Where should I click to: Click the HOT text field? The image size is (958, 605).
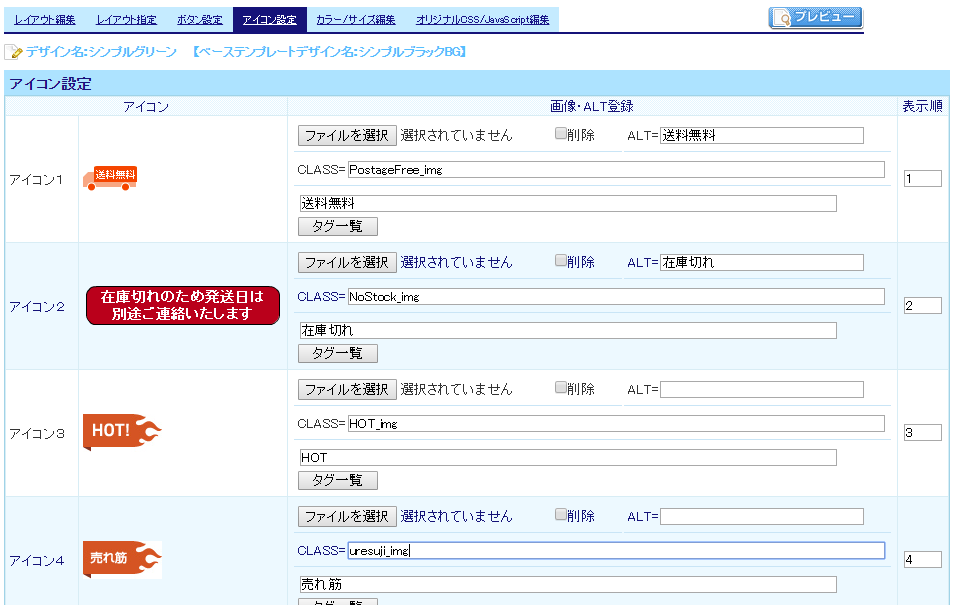(568, 458)
